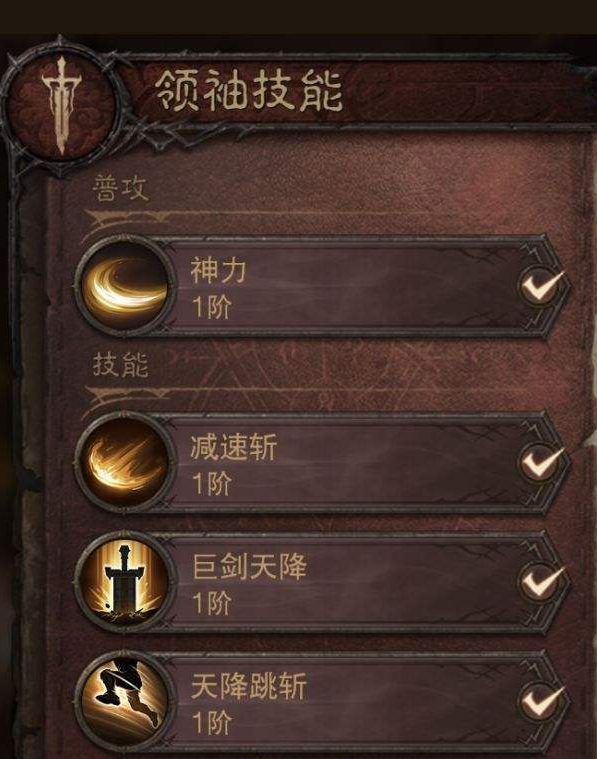Select the 天降跳斩 leaping figure icon

(124, 701)
